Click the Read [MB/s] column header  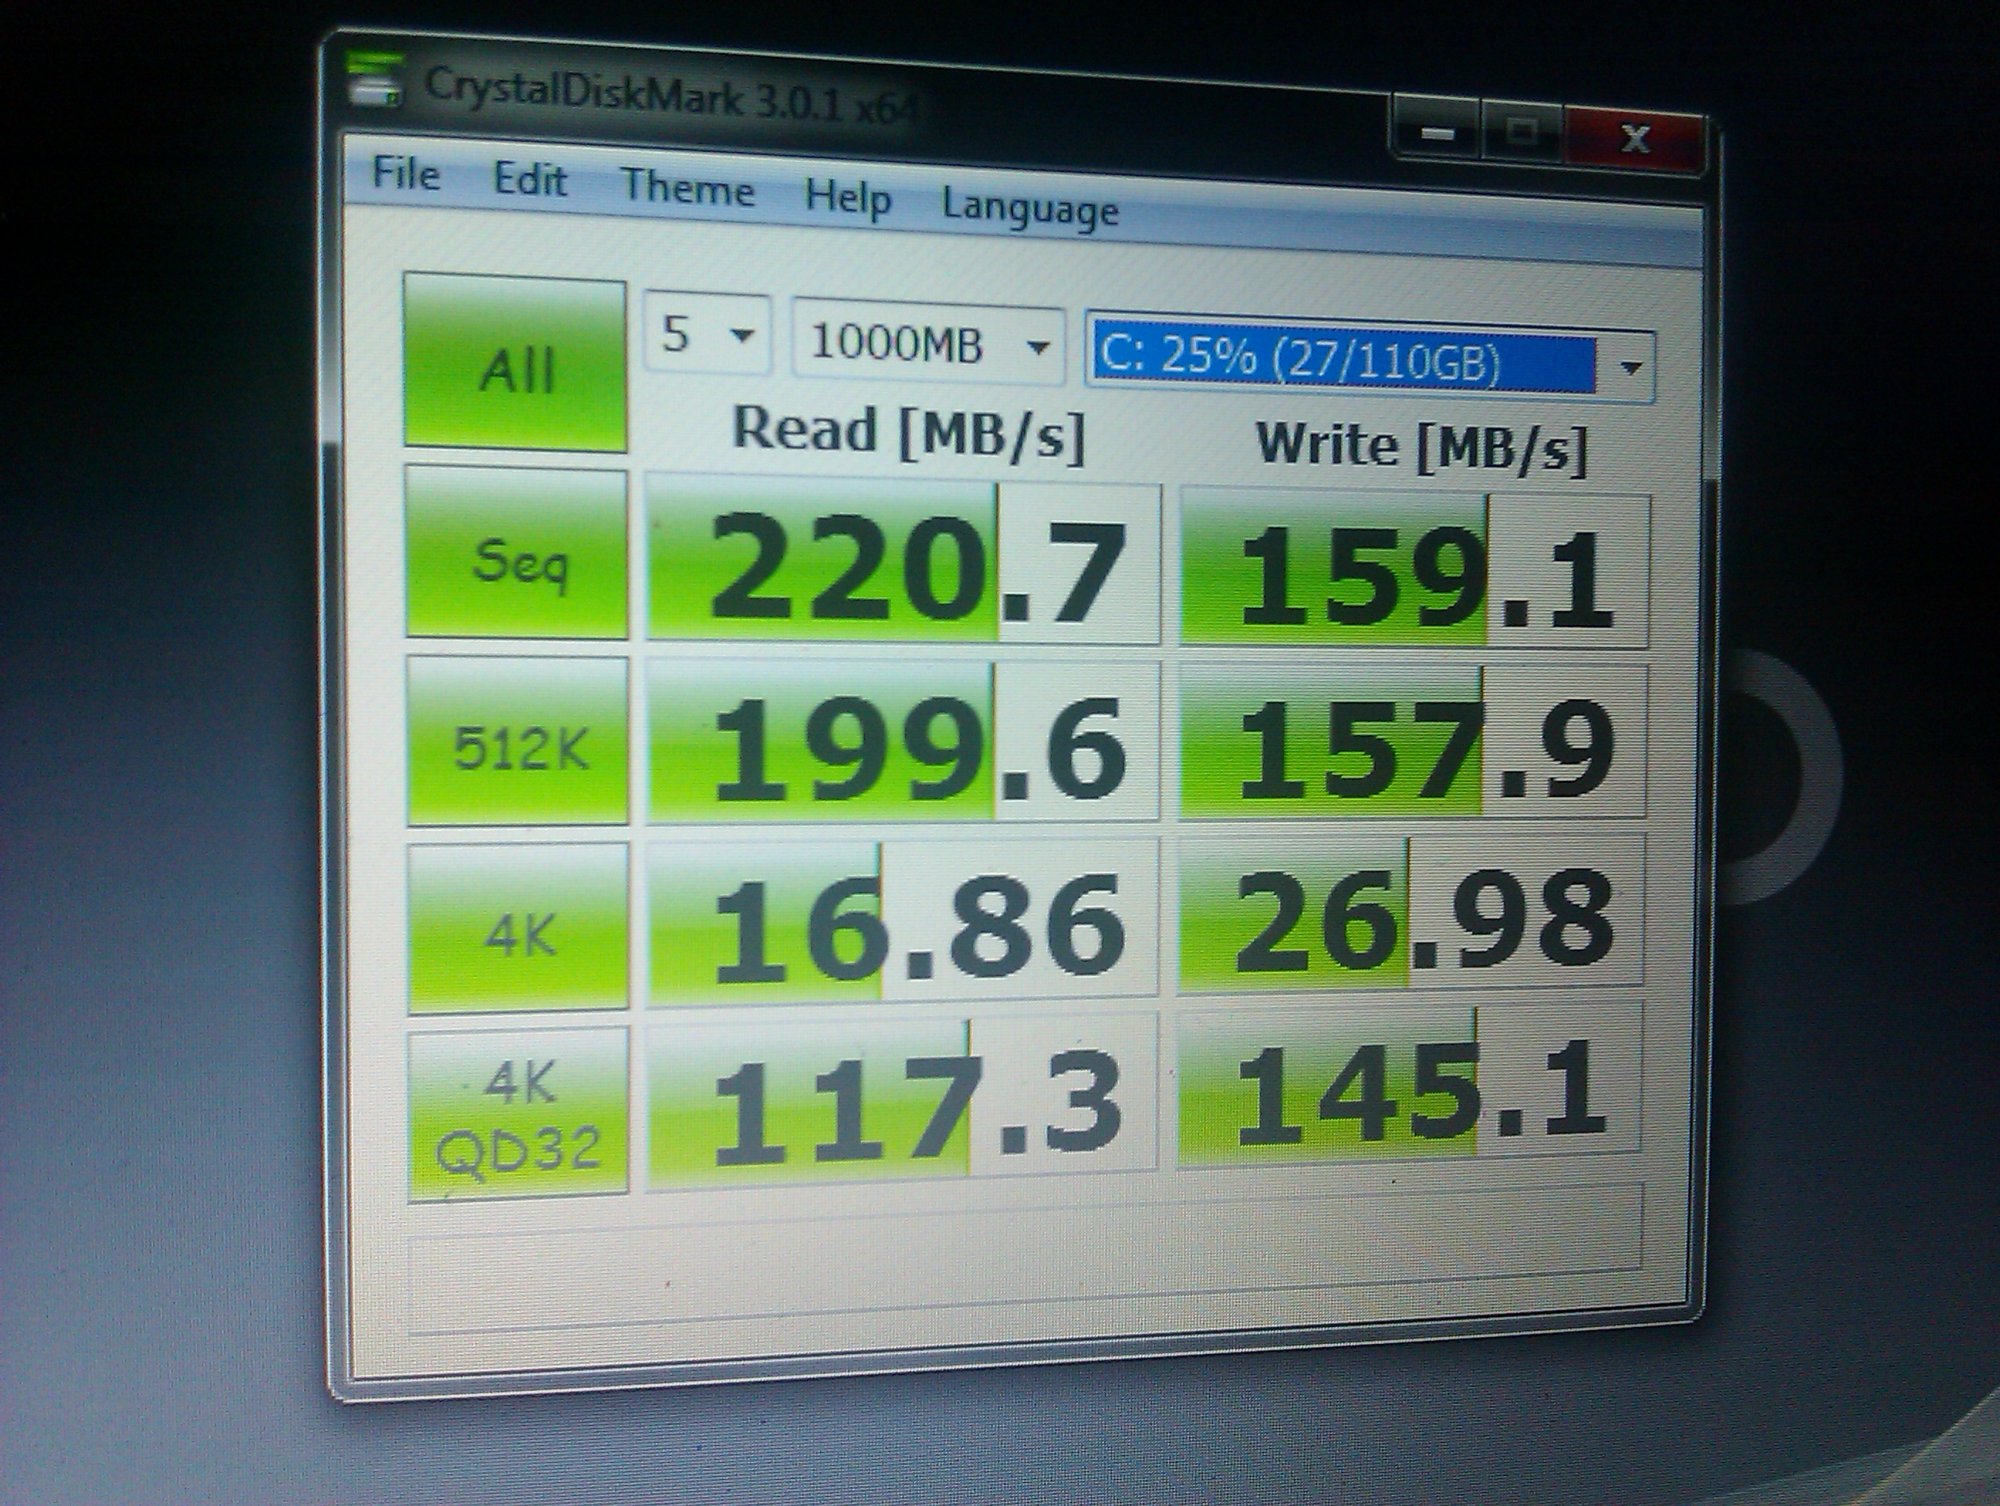click(x=908, y=432)
